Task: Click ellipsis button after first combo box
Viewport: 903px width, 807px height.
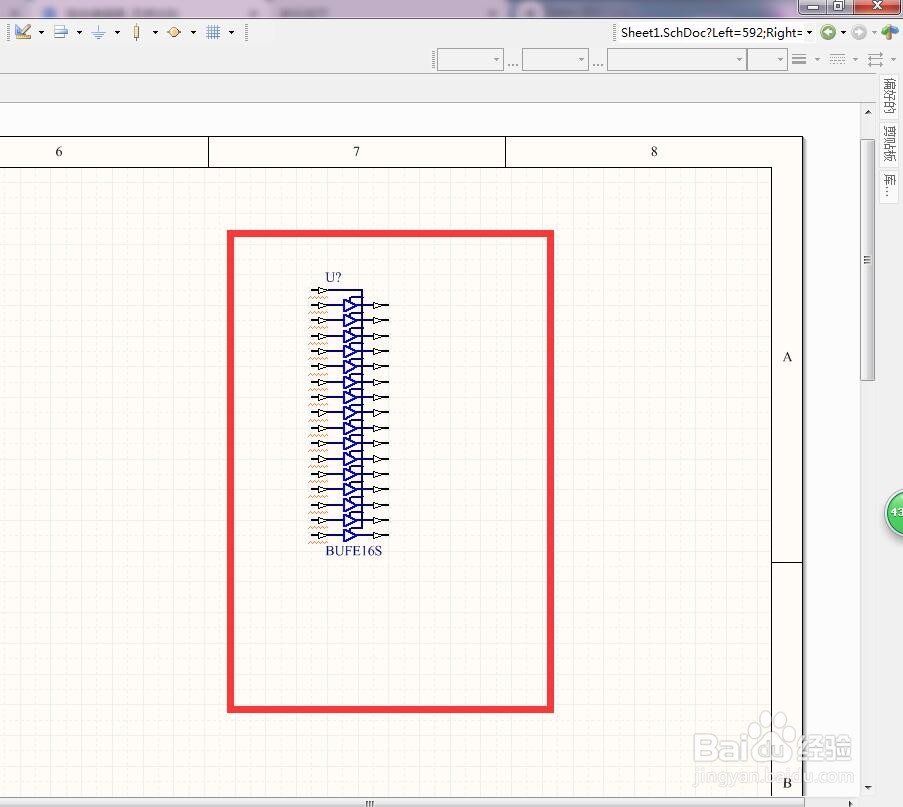Action: pos(513,63)
